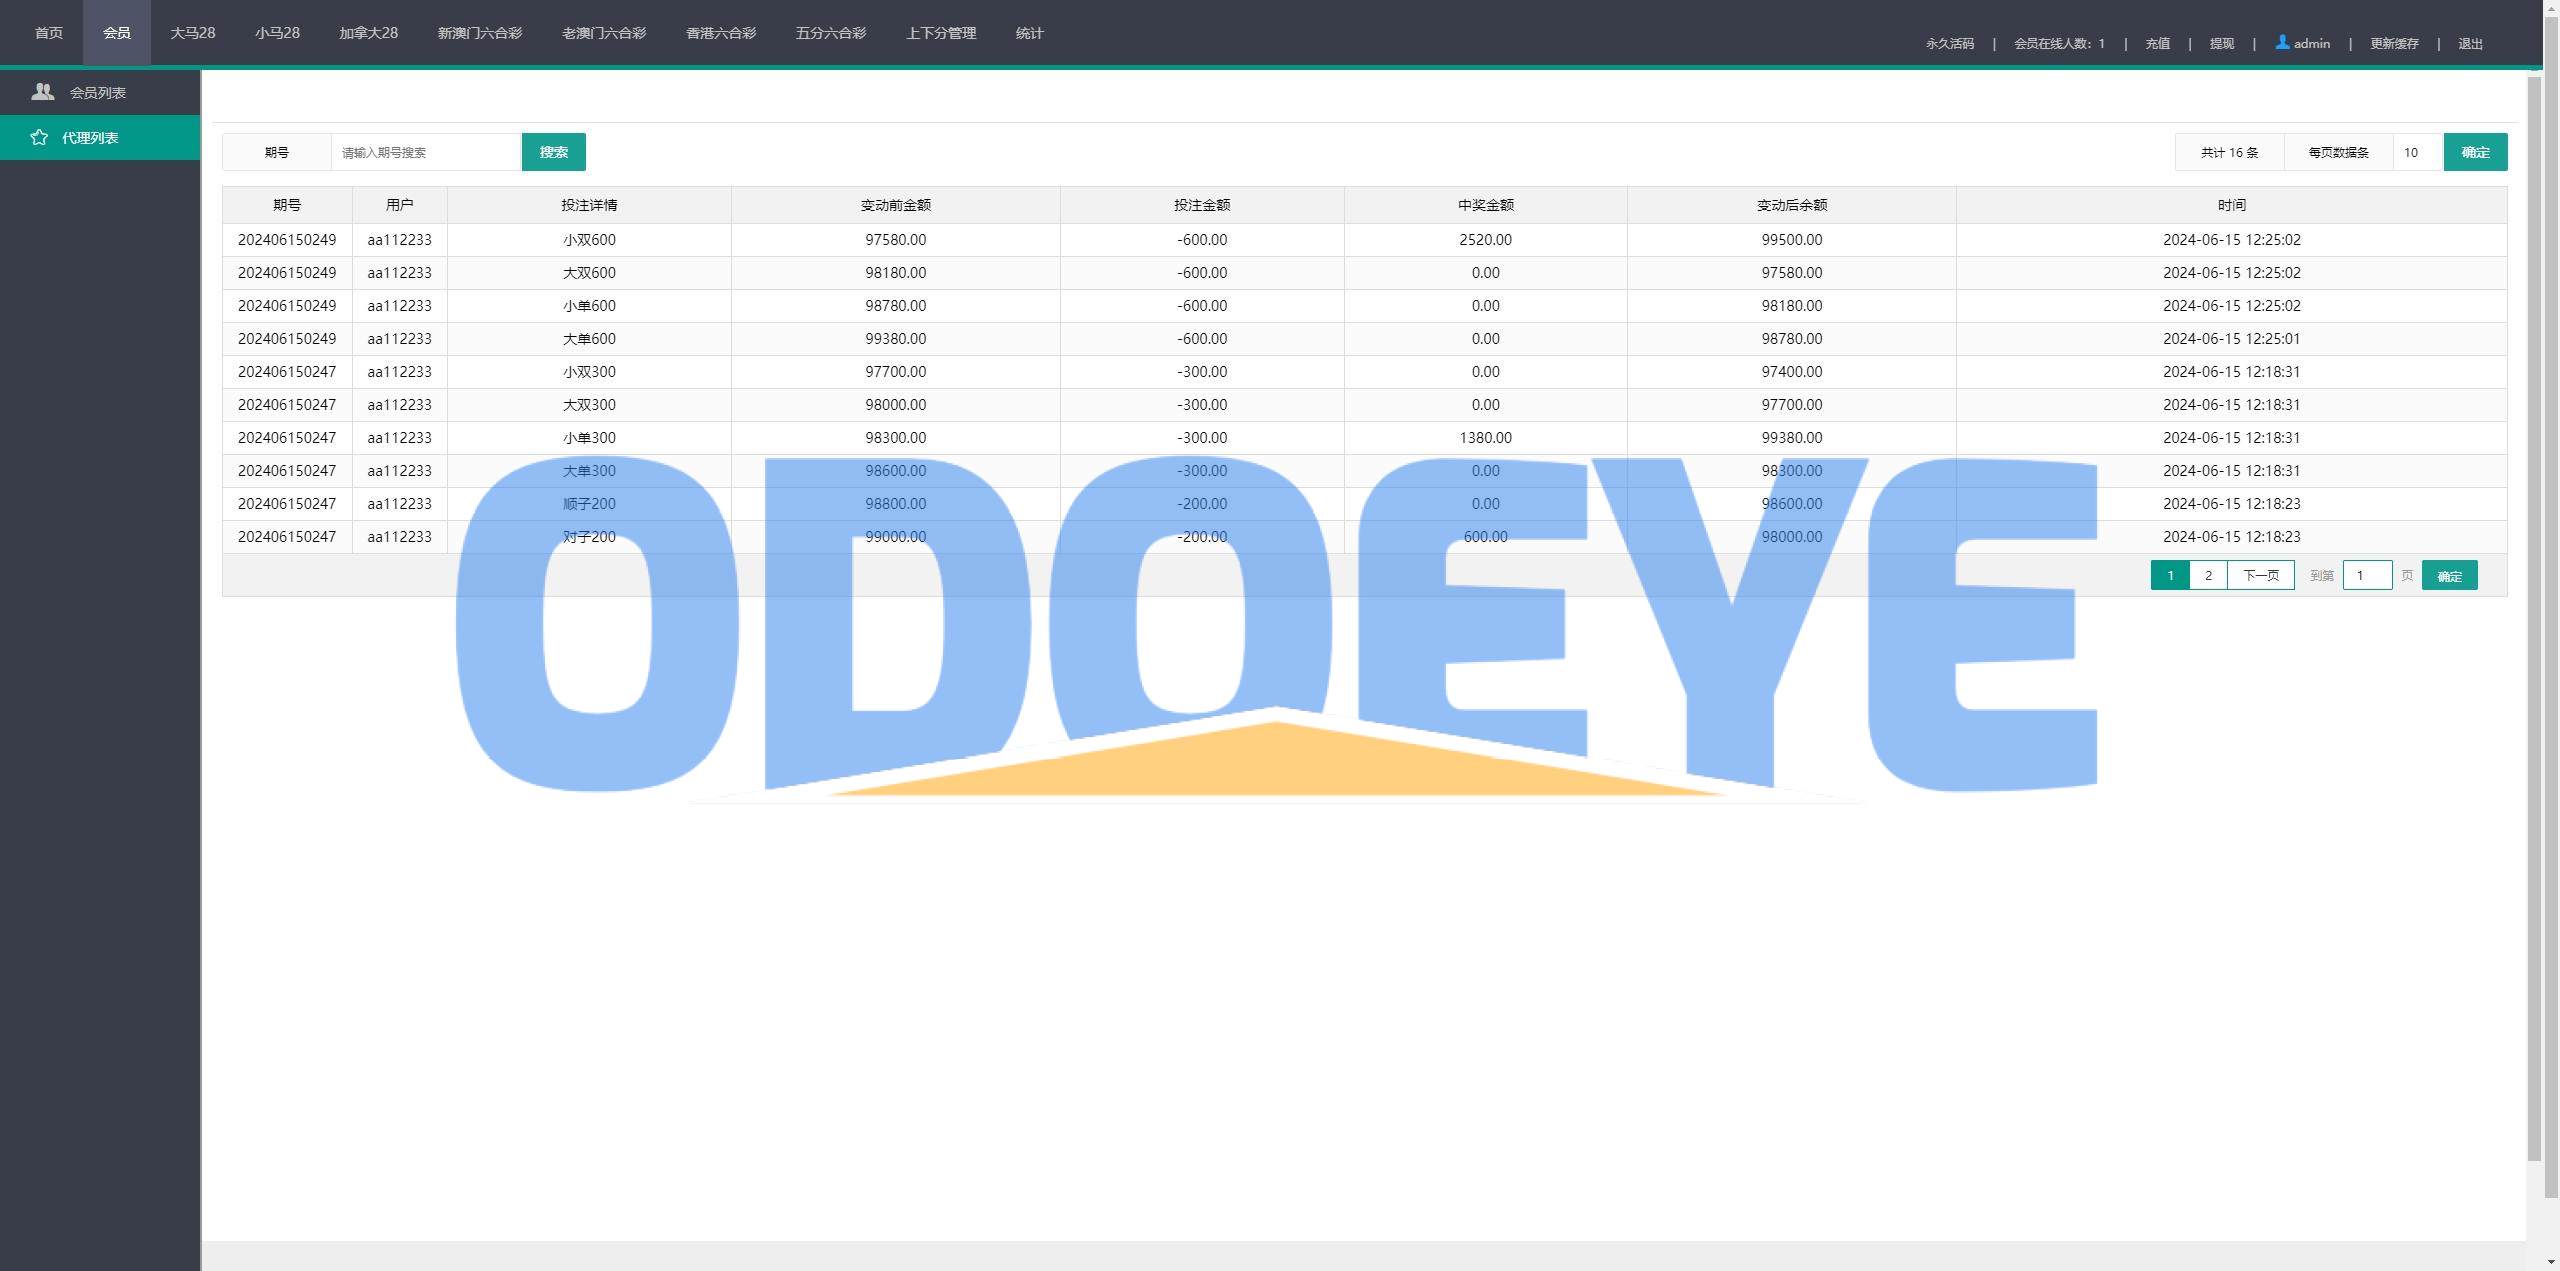Go to page 2 of results
The image size is (2560, 1271).
pos(2208,575)
